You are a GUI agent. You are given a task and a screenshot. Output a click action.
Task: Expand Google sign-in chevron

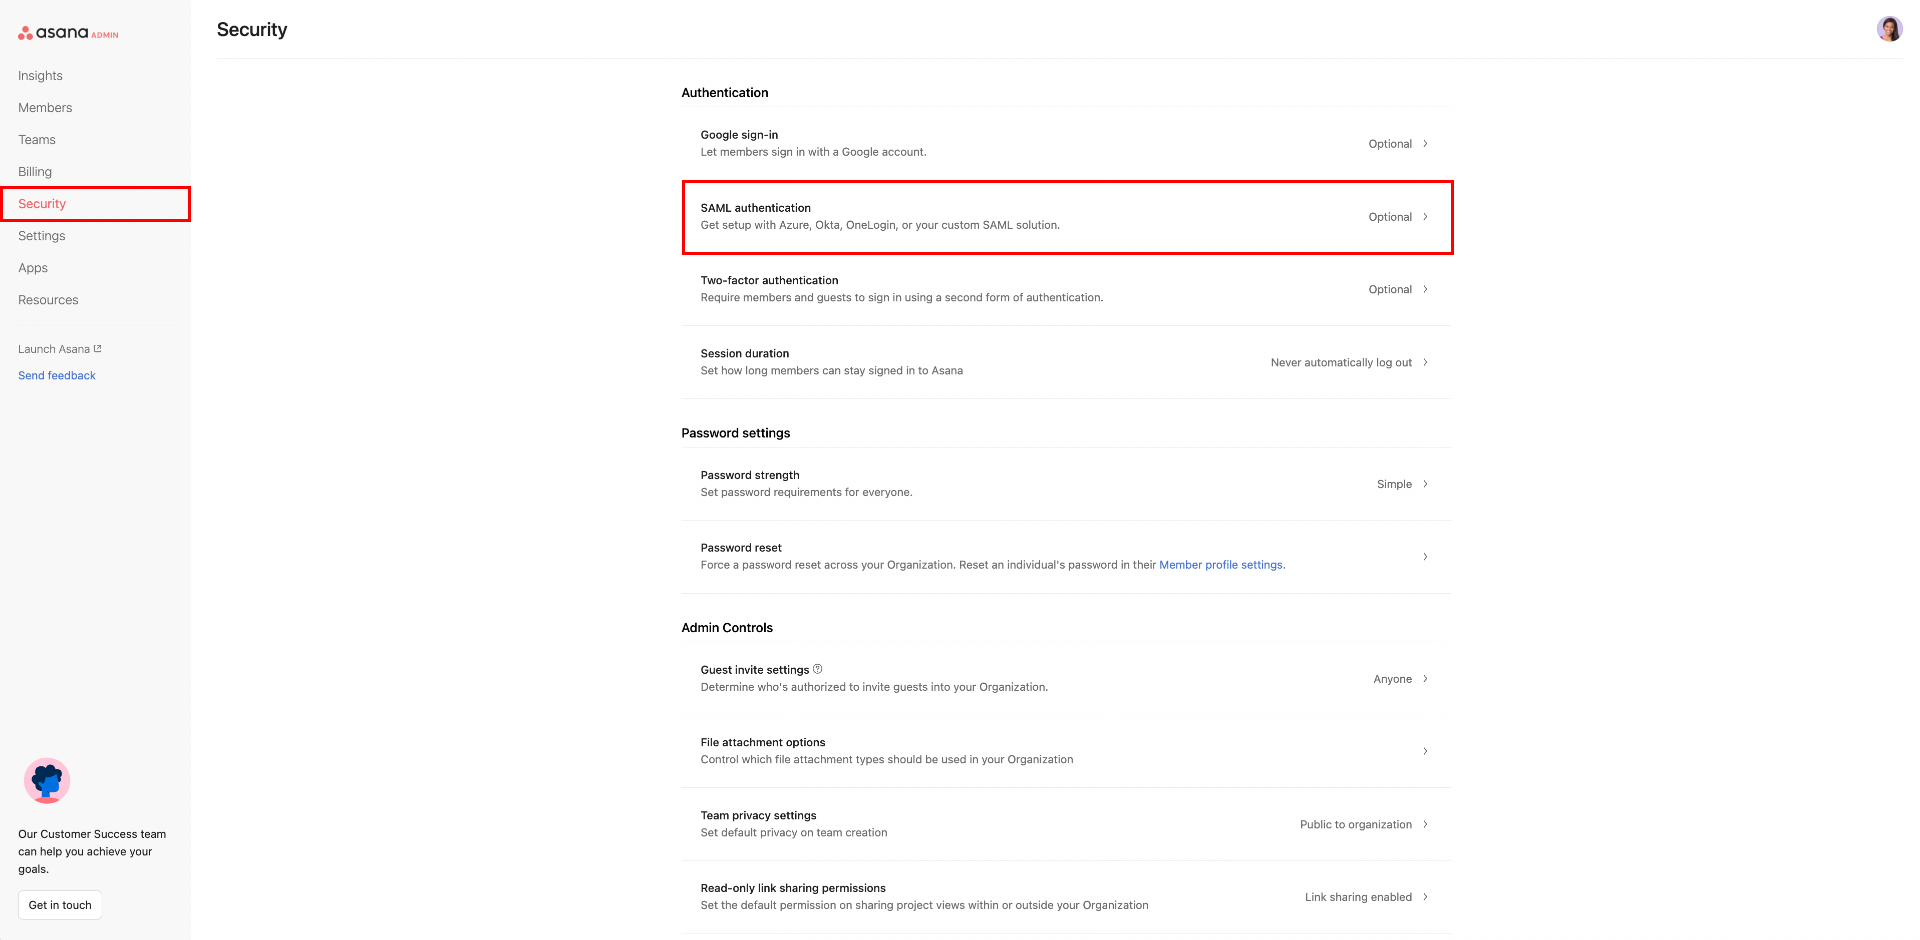pyautogui.click(x=1425, y=144)
